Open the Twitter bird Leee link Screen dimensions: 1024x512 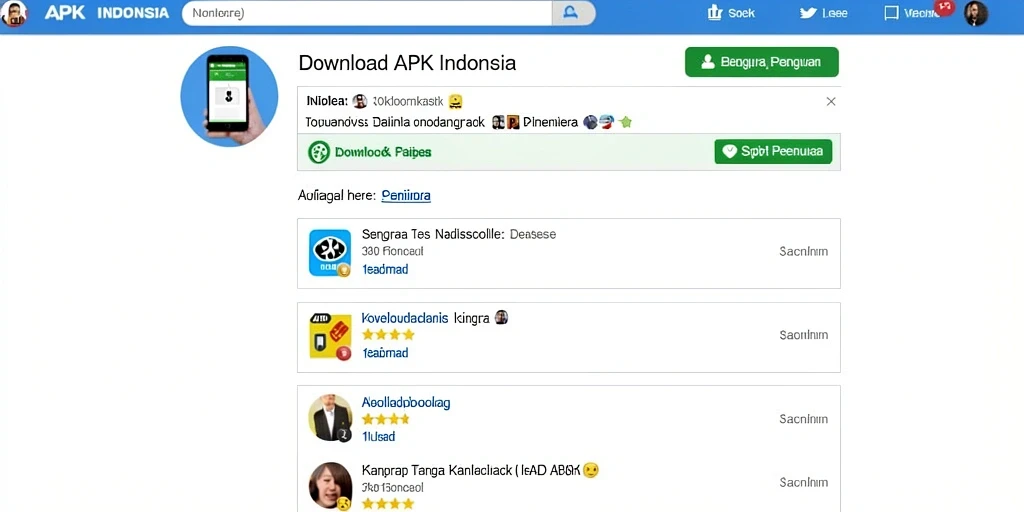pyautogui.click(x=824, y=13)
